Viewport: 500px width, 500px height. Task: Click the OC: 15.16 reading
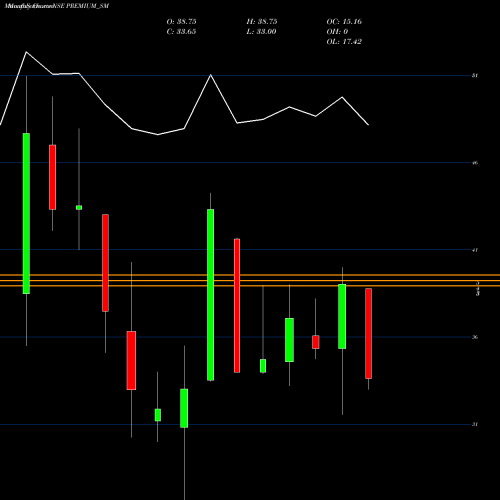click(344, 22)
